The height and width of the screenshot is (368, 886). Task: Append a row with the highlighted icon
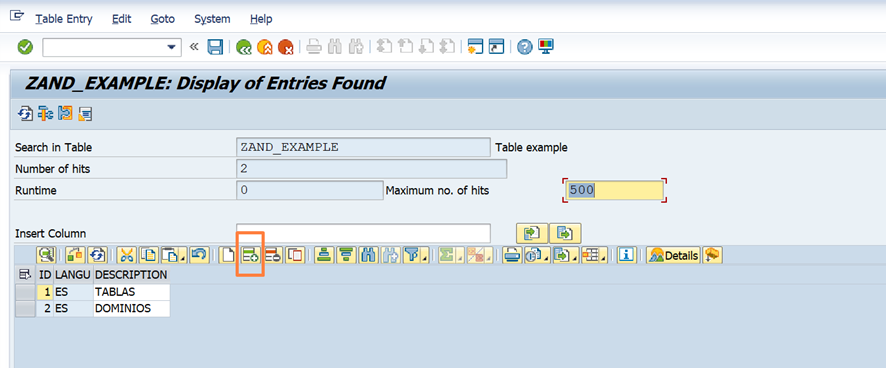tap(250, 255)
